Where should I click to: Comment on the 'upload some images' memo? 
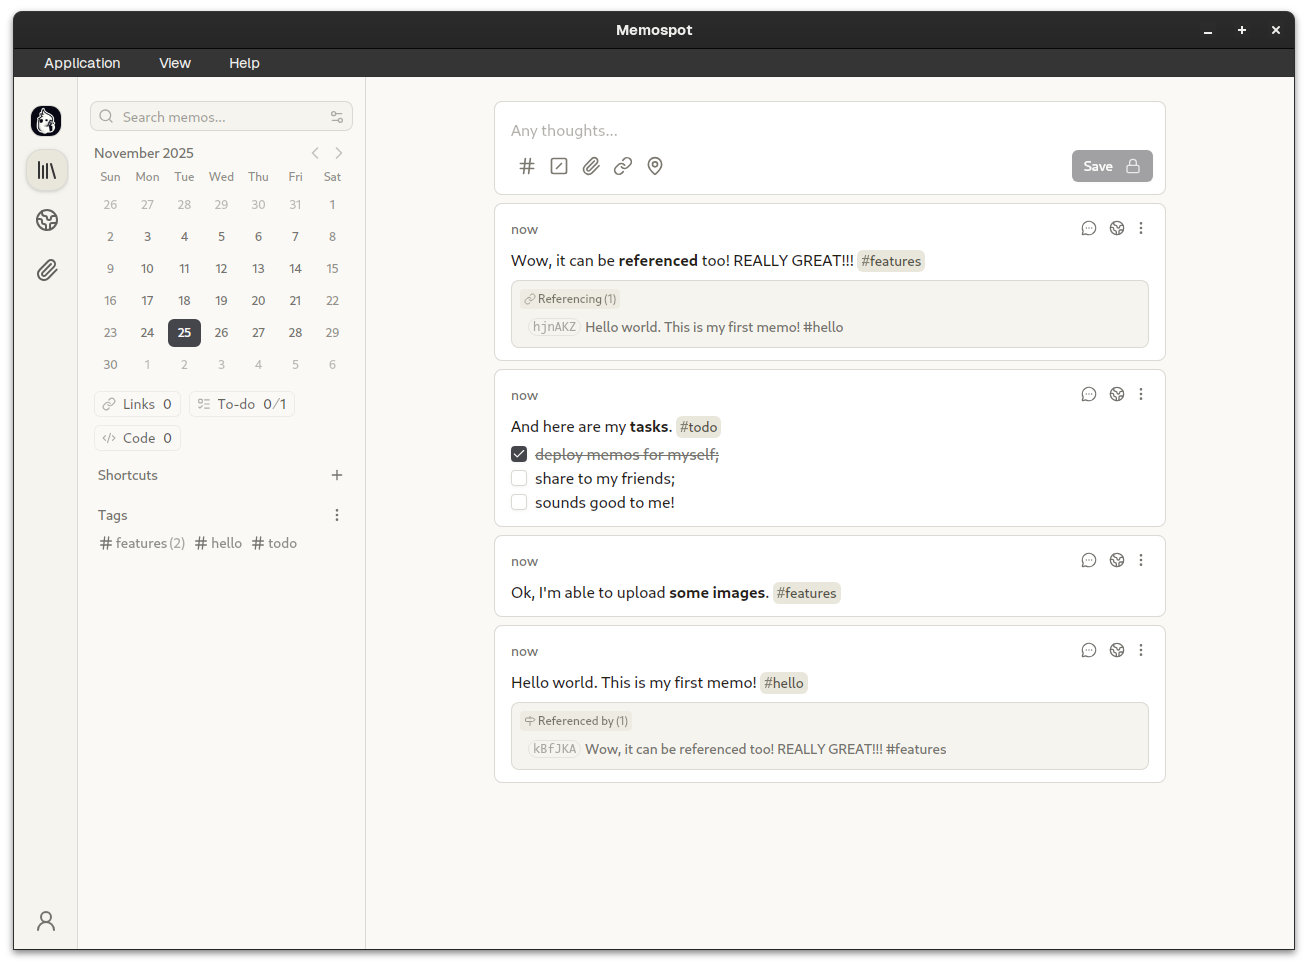1089,561
